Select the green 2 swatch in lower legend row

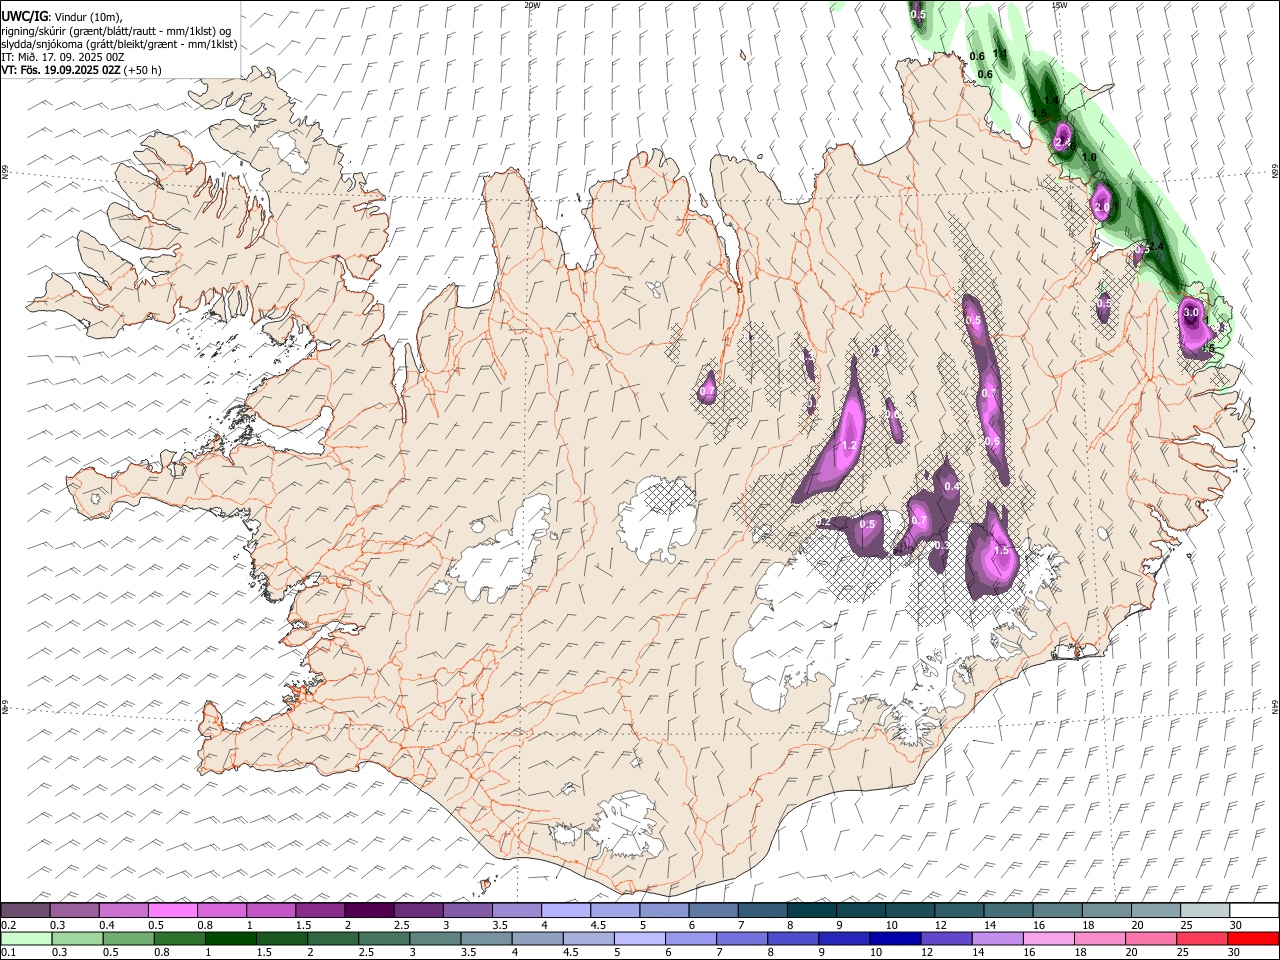coord(333,938)
